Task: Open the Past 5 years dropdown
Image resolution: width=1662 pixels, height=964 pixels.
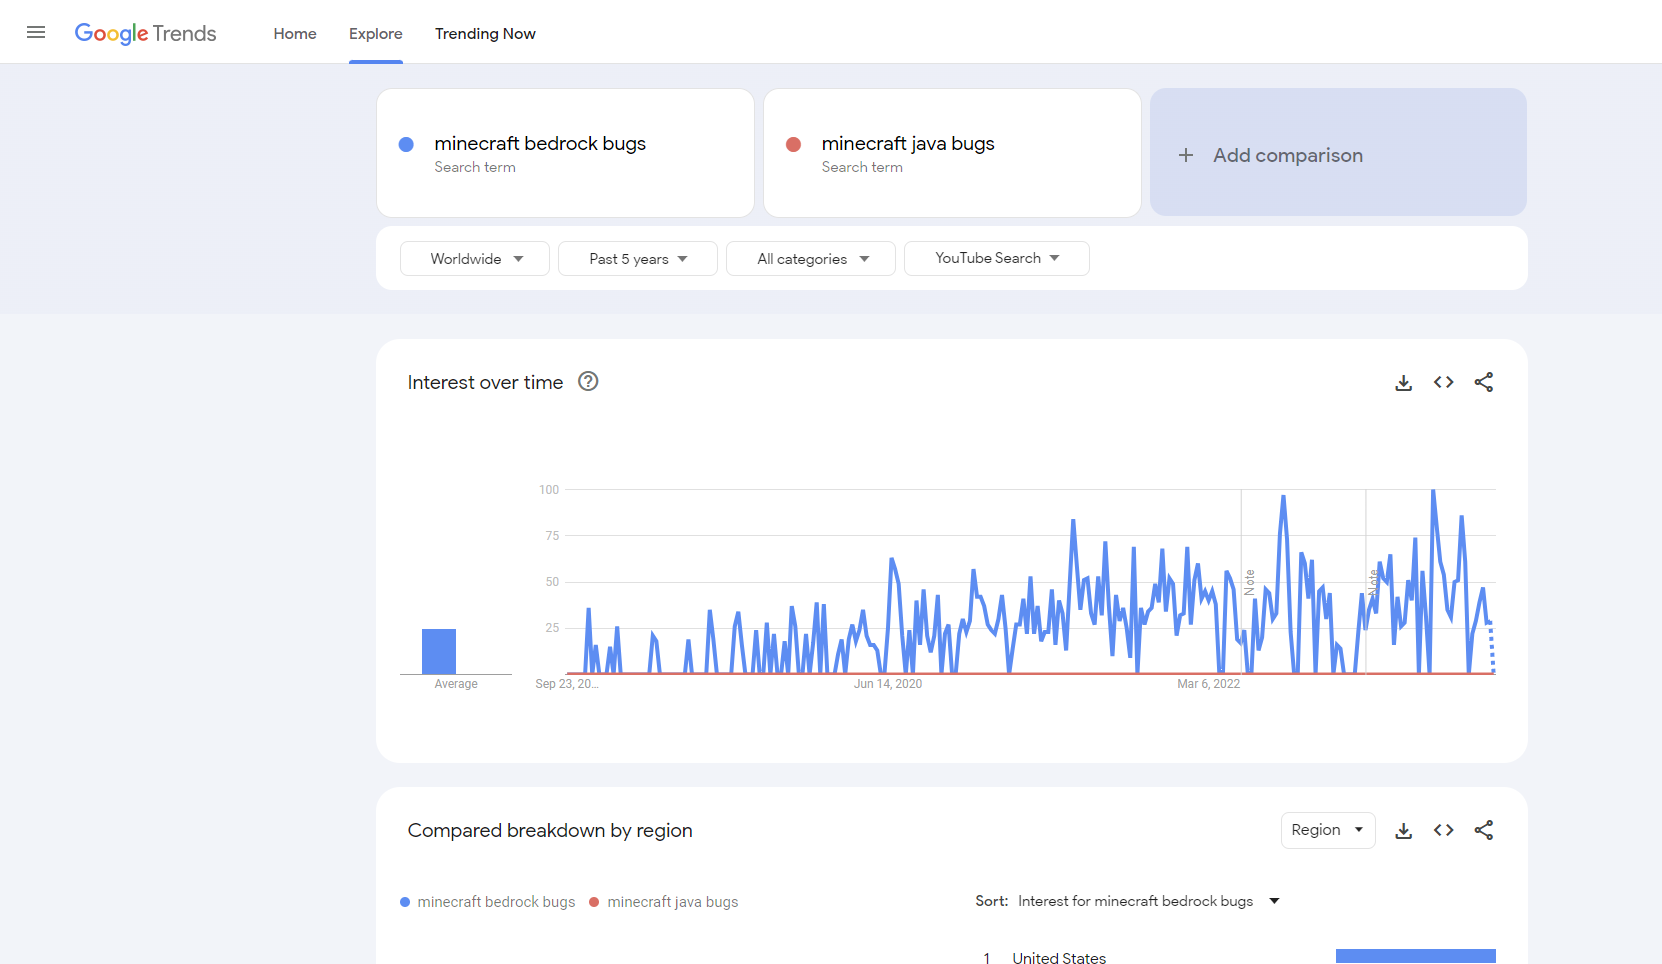Action: click(638, 258)
